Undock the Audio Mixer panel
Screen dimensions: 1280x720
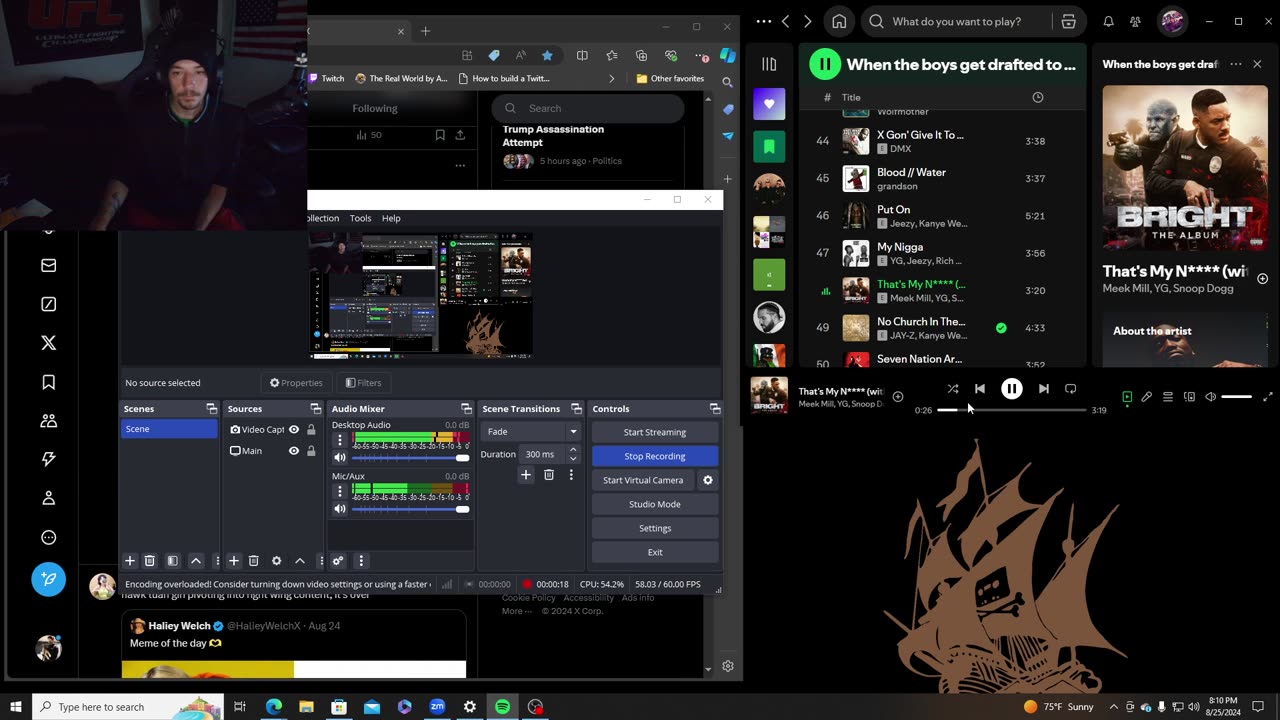point(466,409)
